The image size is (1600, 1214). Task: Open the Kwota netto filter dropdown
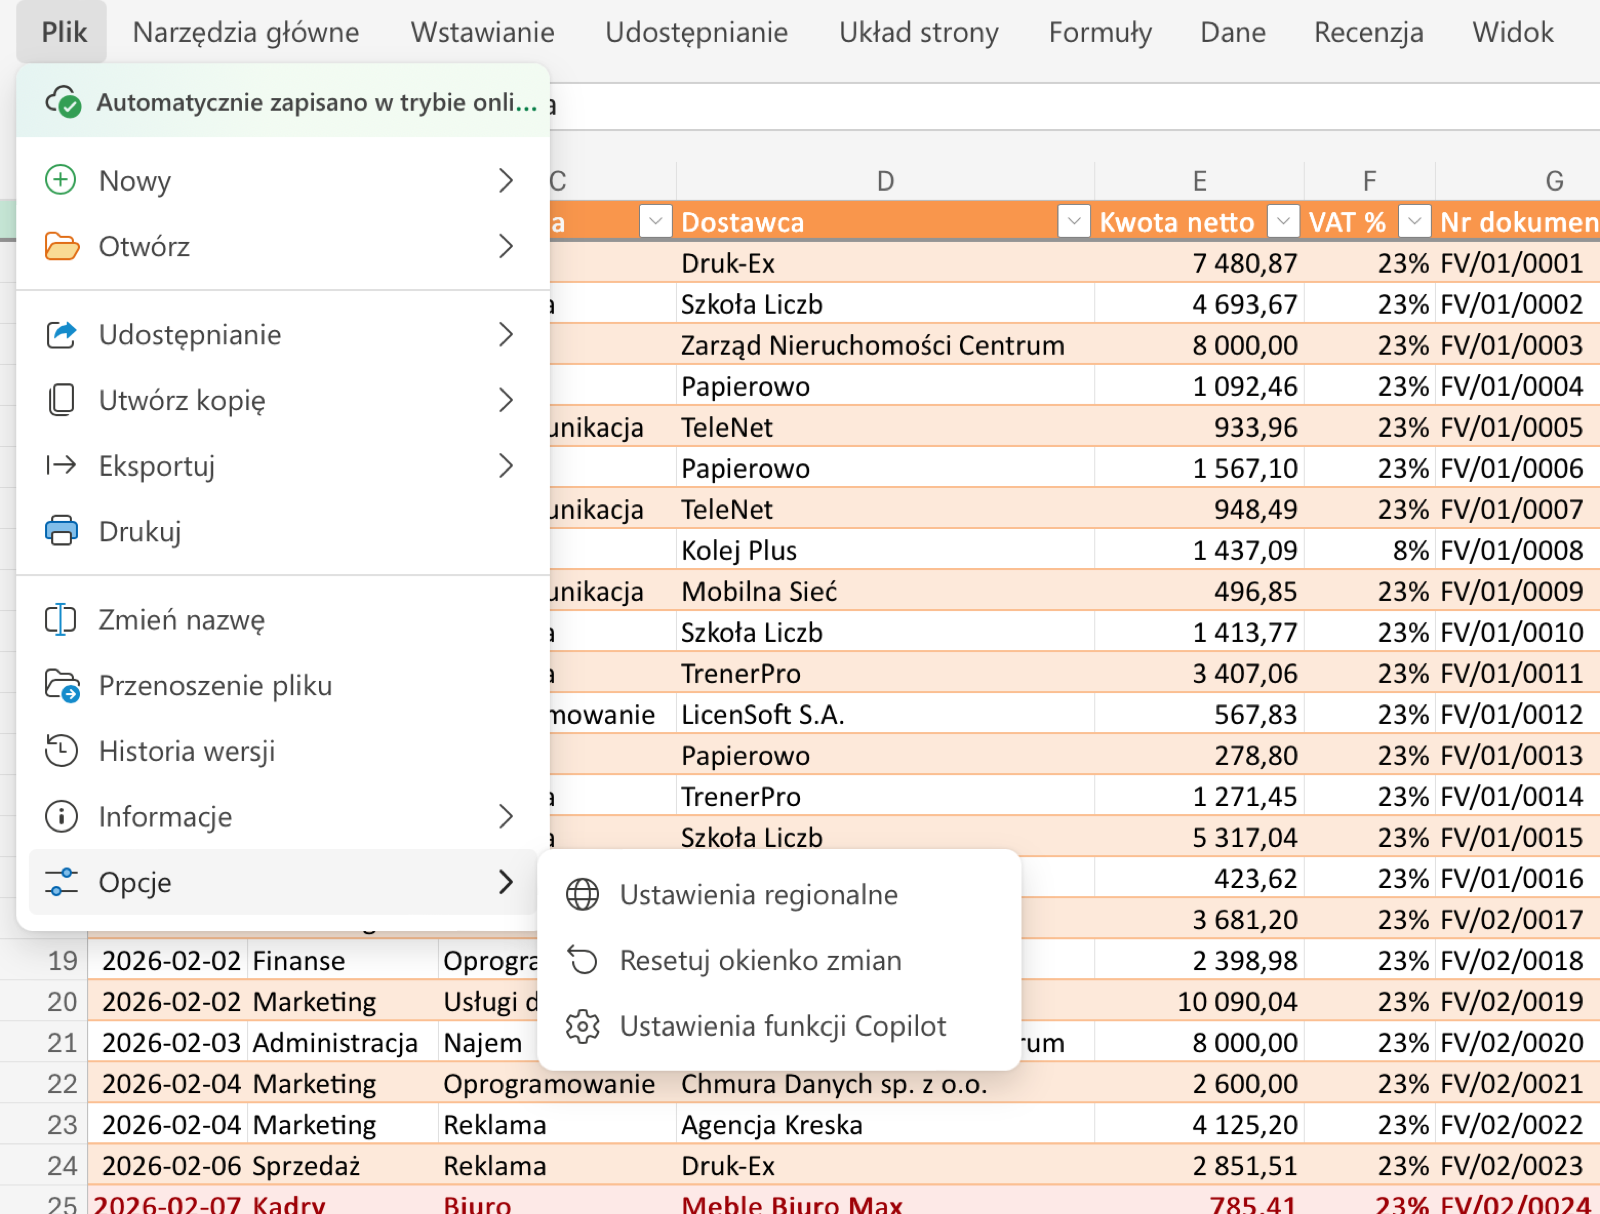pyautogui.click(x=1283, y=221)
